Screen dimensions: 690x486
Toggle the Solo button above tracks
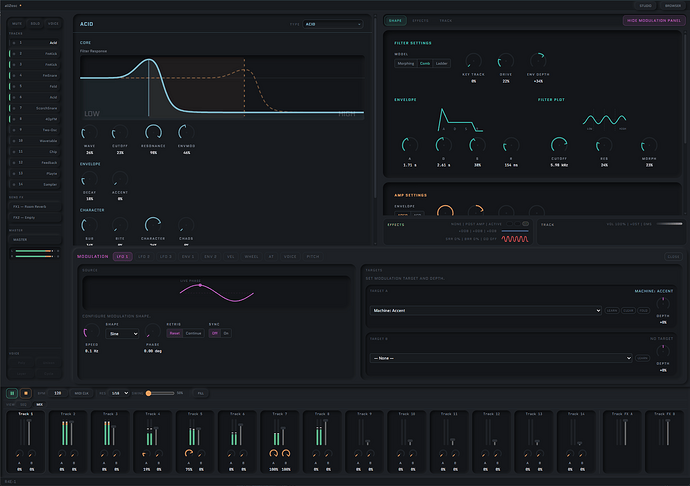point(35,23)
